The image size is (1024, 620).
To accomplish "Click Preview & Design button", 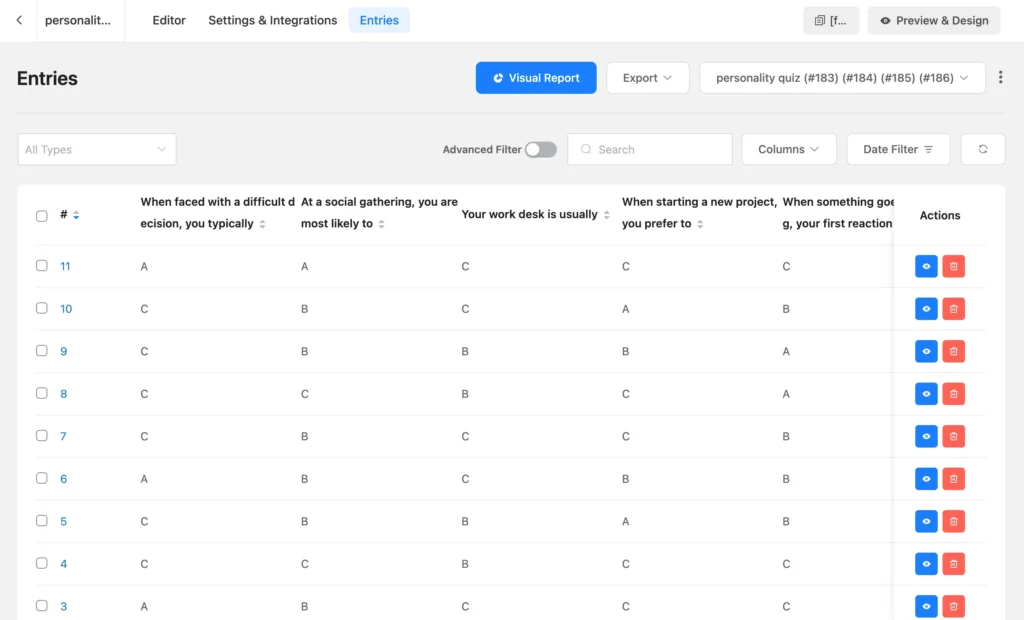I will 934,20.
